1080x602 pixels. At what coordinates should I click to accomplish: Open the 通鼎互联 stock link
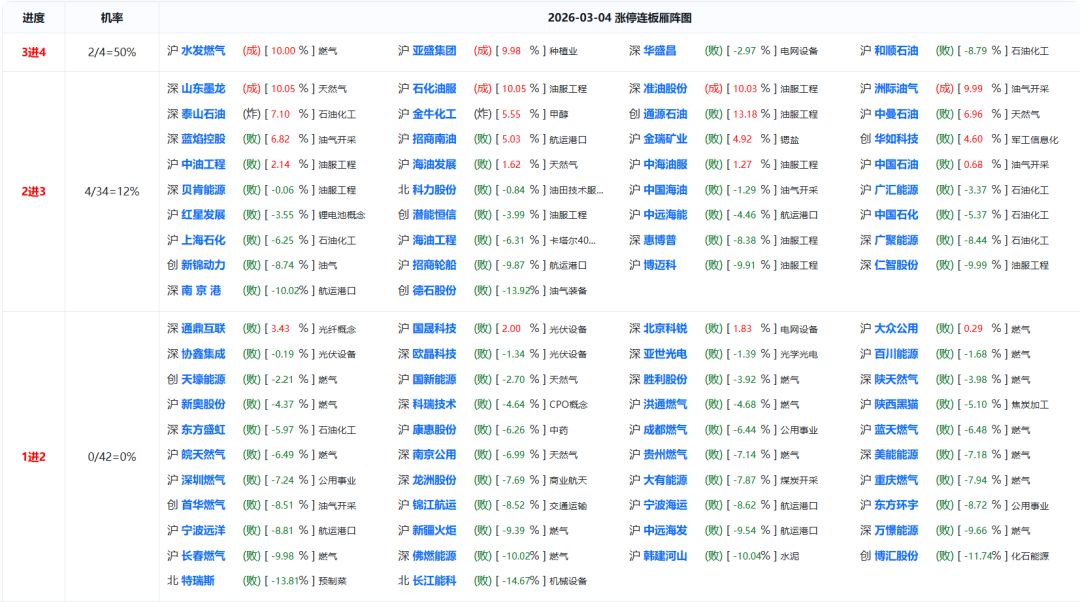[203, 329]
